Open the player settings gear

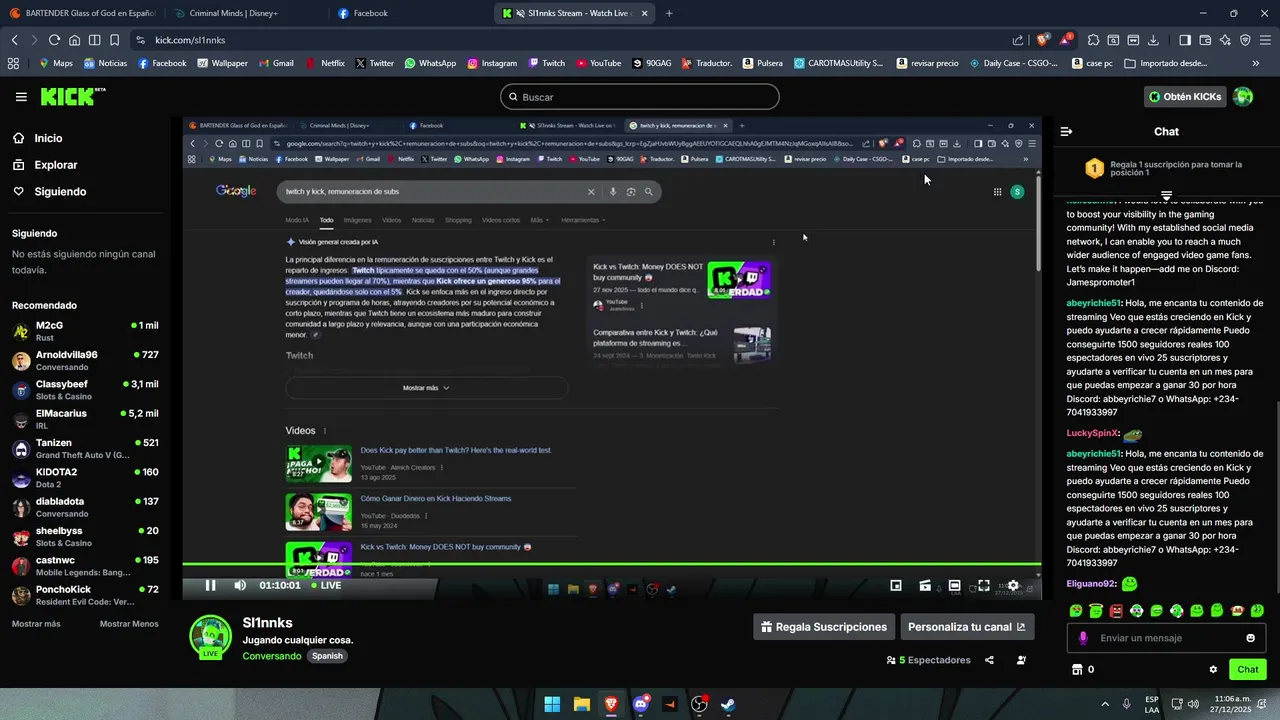tap(1013, 585)
